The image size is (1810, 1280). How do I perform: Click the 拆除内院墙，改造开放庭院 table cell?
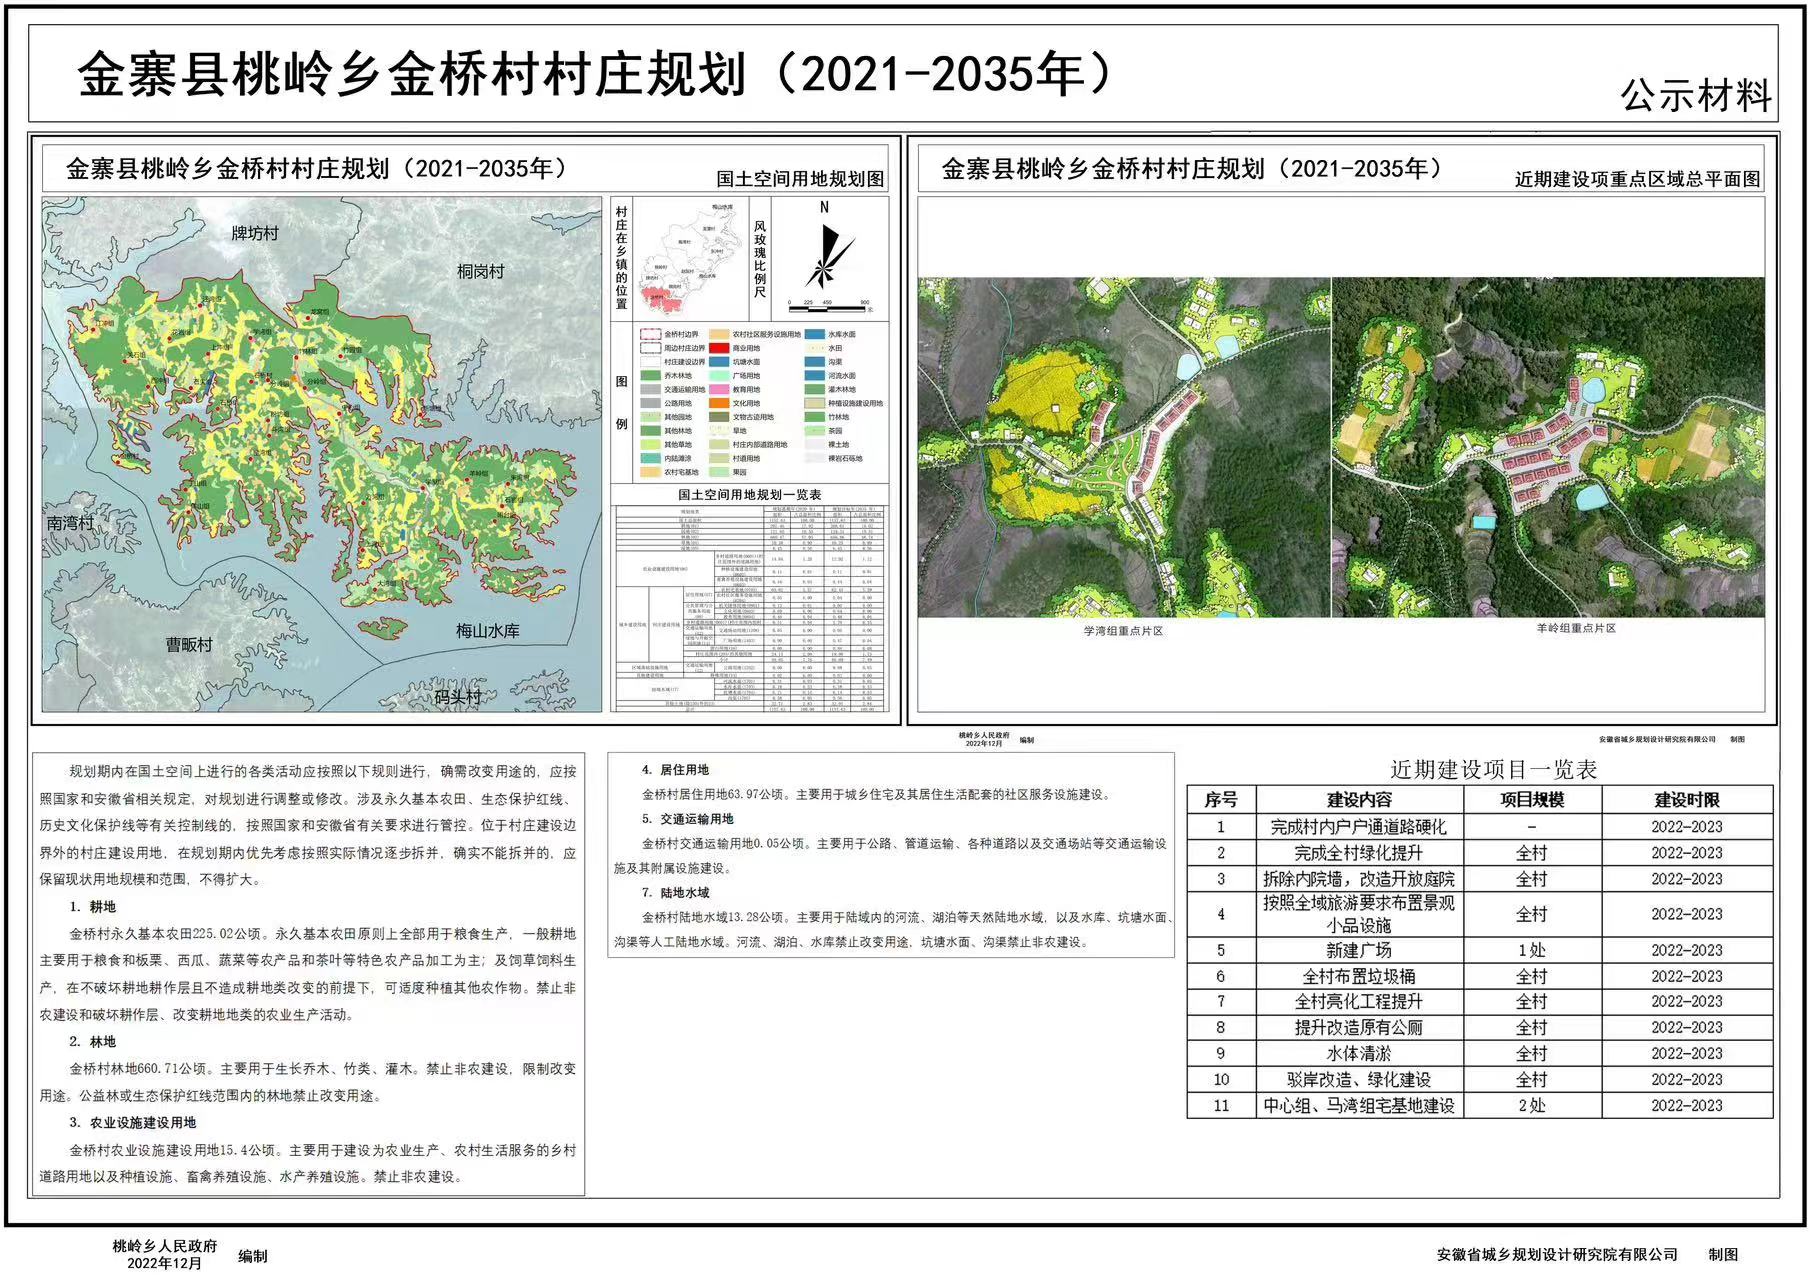1359,879
